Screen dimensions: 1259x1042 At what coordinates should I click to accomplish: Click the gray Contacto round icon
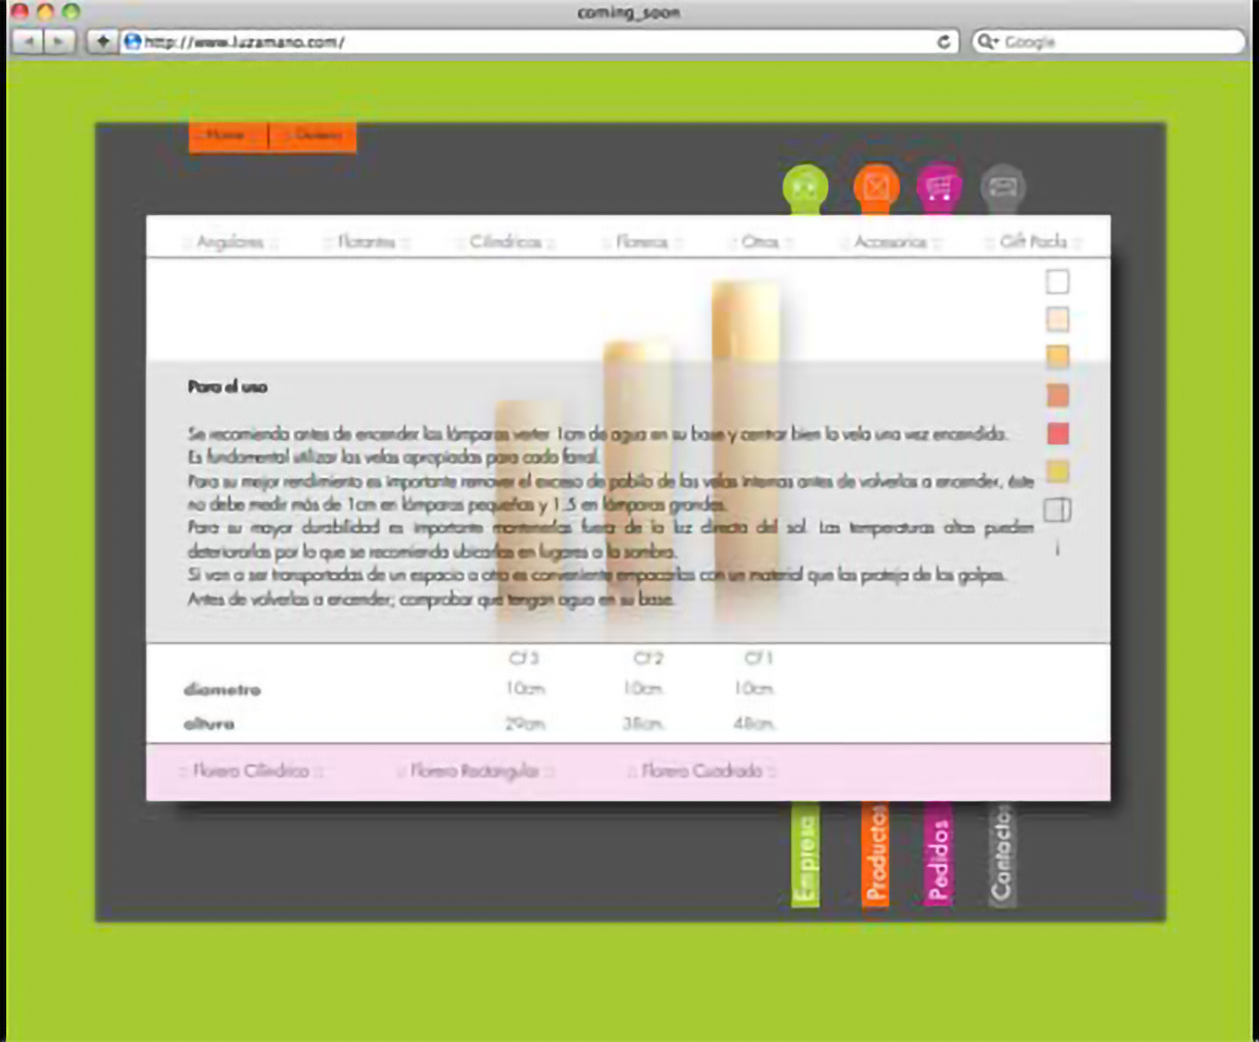[1002, 187]
